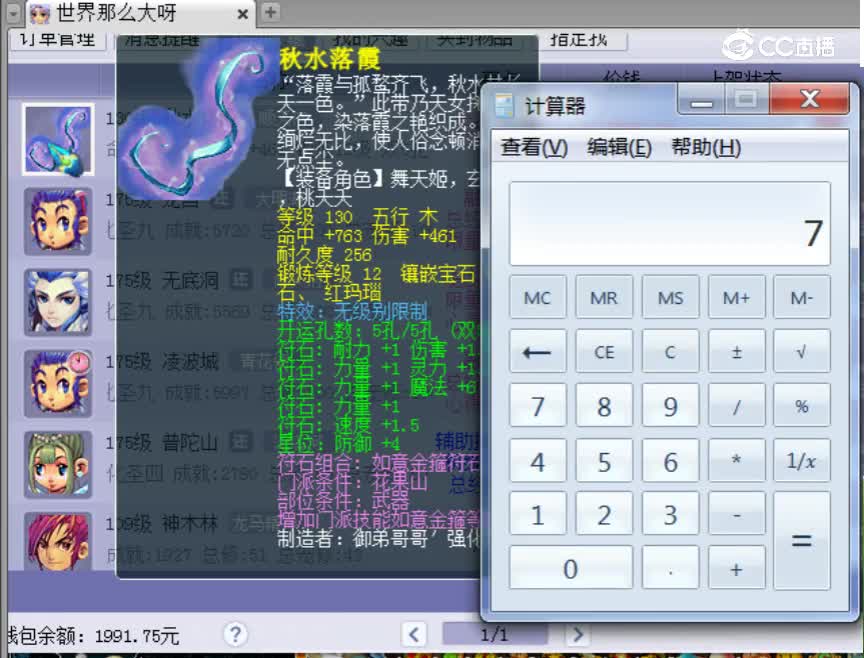Click calculator digit 7 key
The image size is (864, 658).
[x=537, y=406]
